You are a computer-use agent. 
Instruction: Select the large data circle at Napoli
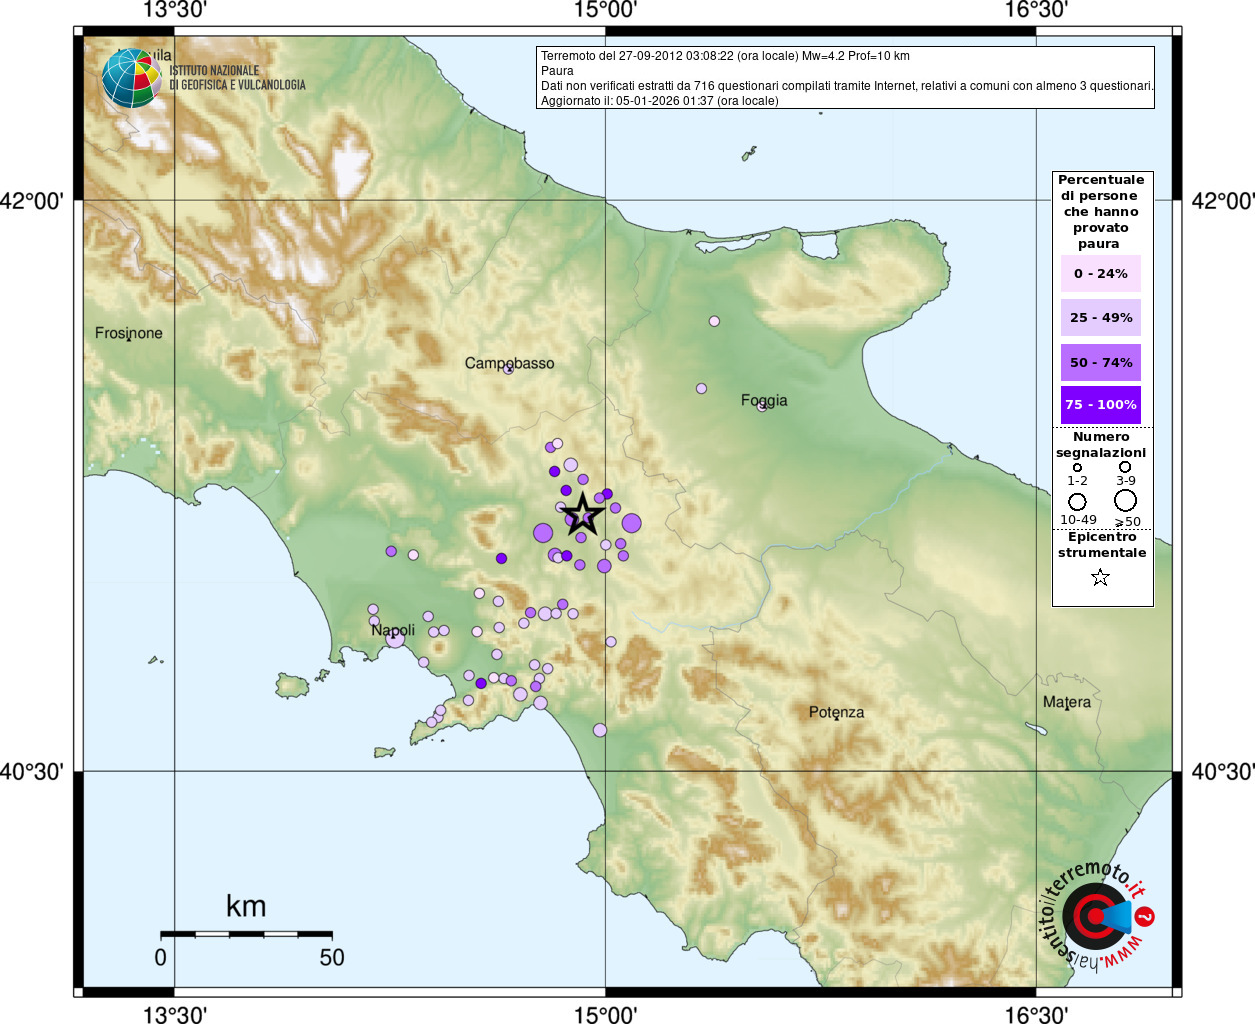(x=395, y=638)
